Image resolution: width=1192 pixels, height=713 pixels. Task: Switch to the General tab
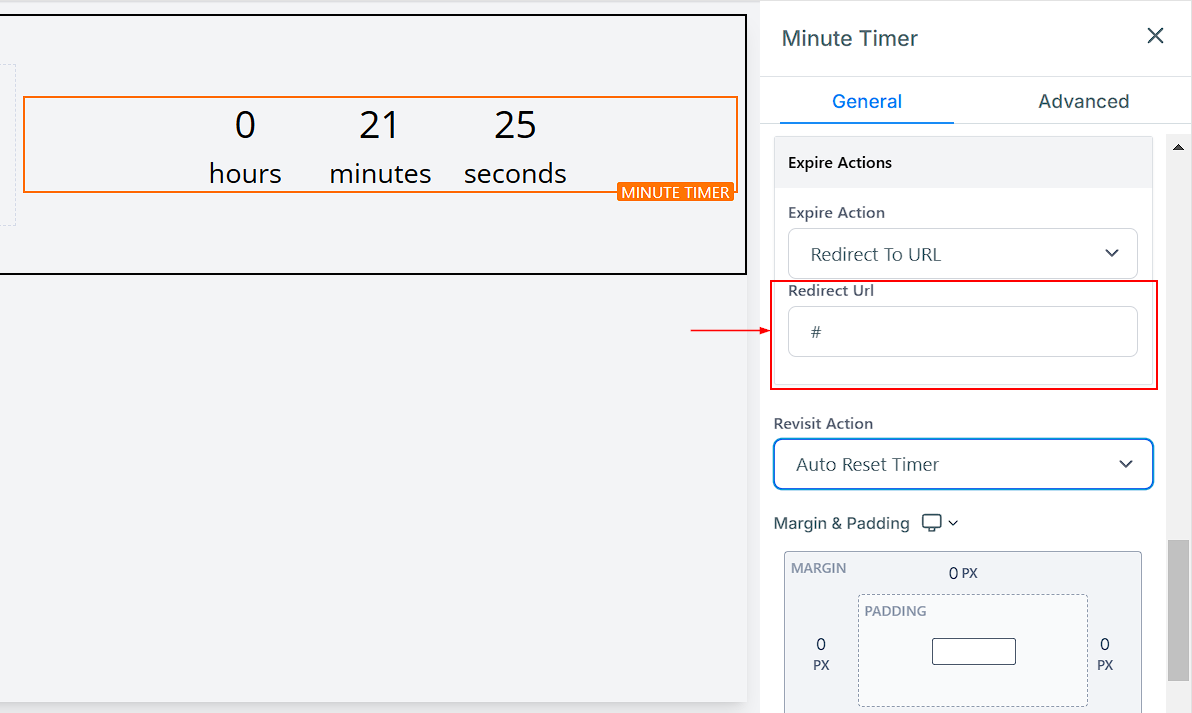[x=867, y=101]
